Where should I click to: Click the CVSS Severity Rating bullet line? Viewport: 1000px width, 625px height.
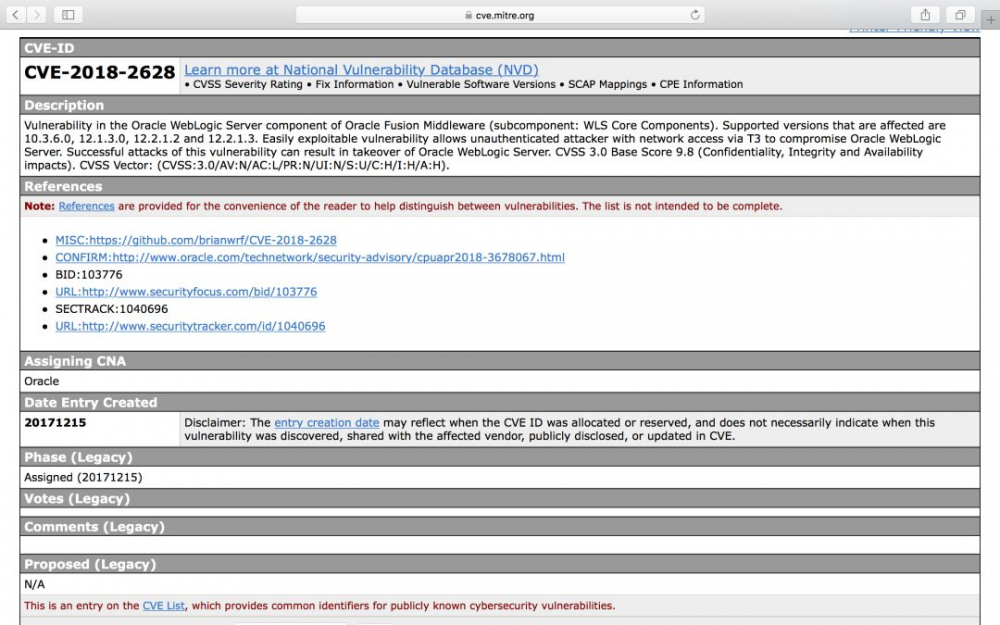click(x=464, y=84)
